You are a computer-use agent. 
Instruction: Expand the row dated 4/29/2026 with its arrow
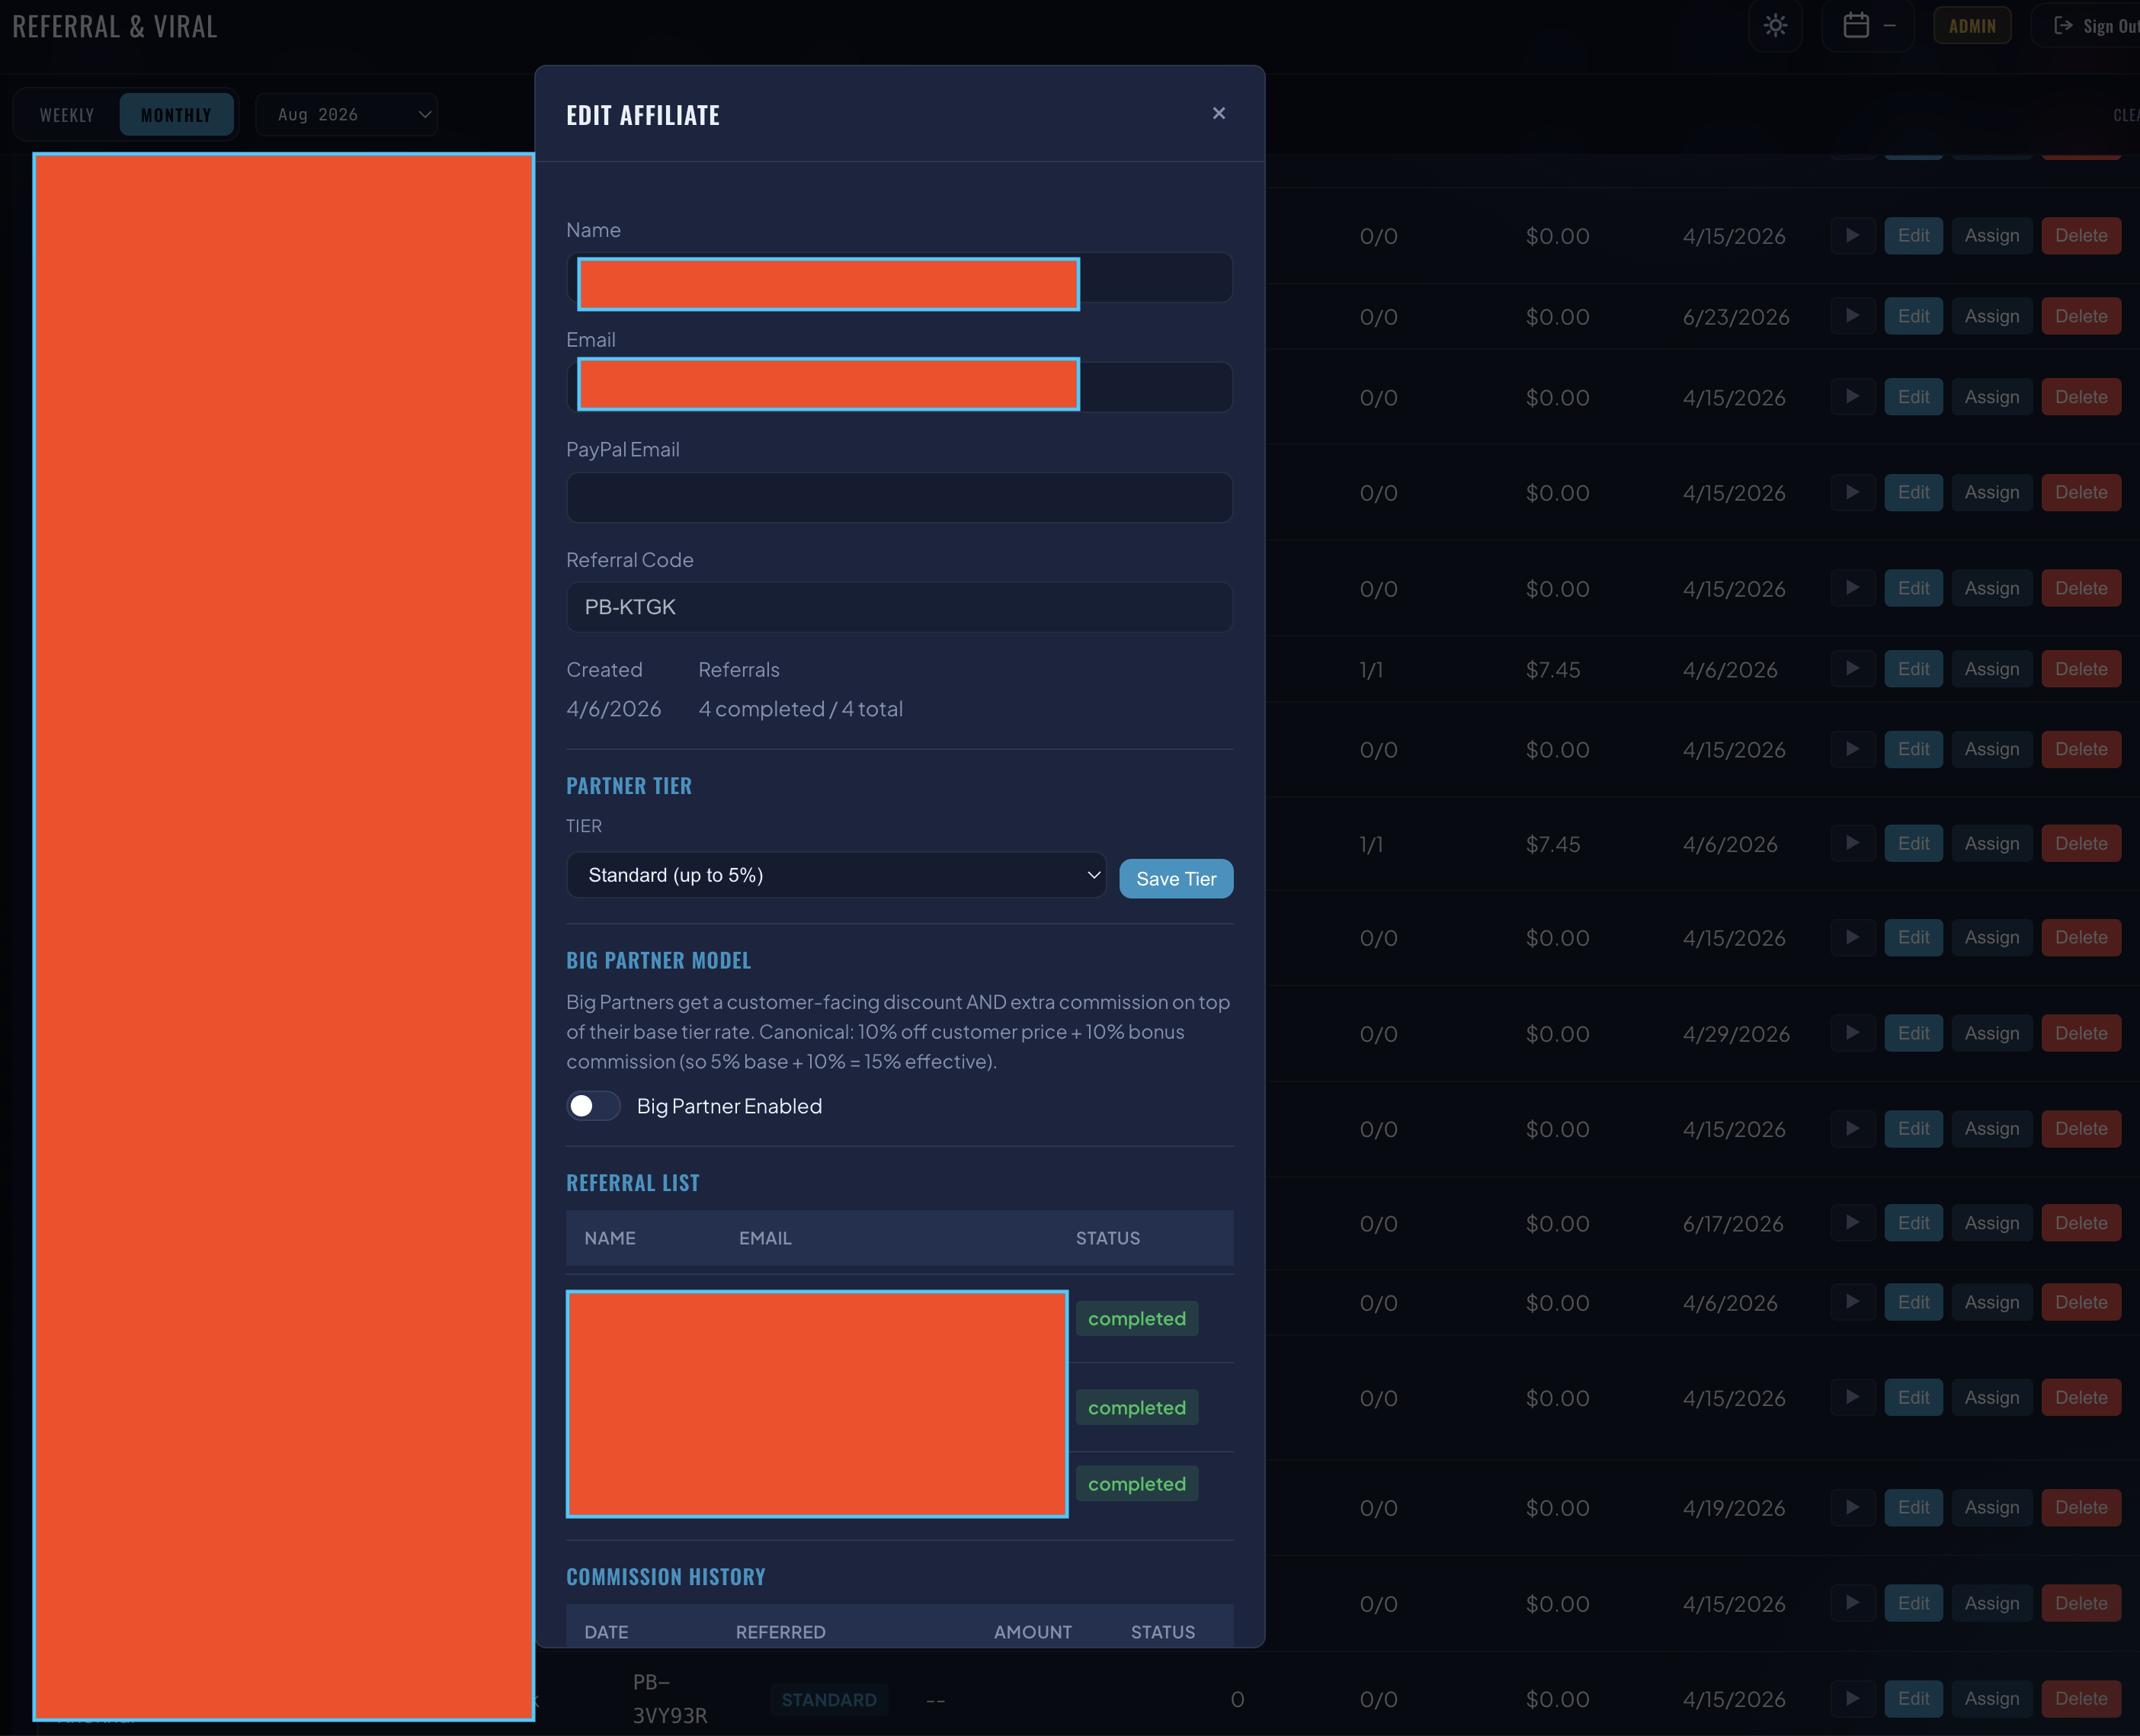(1852, 1033)
